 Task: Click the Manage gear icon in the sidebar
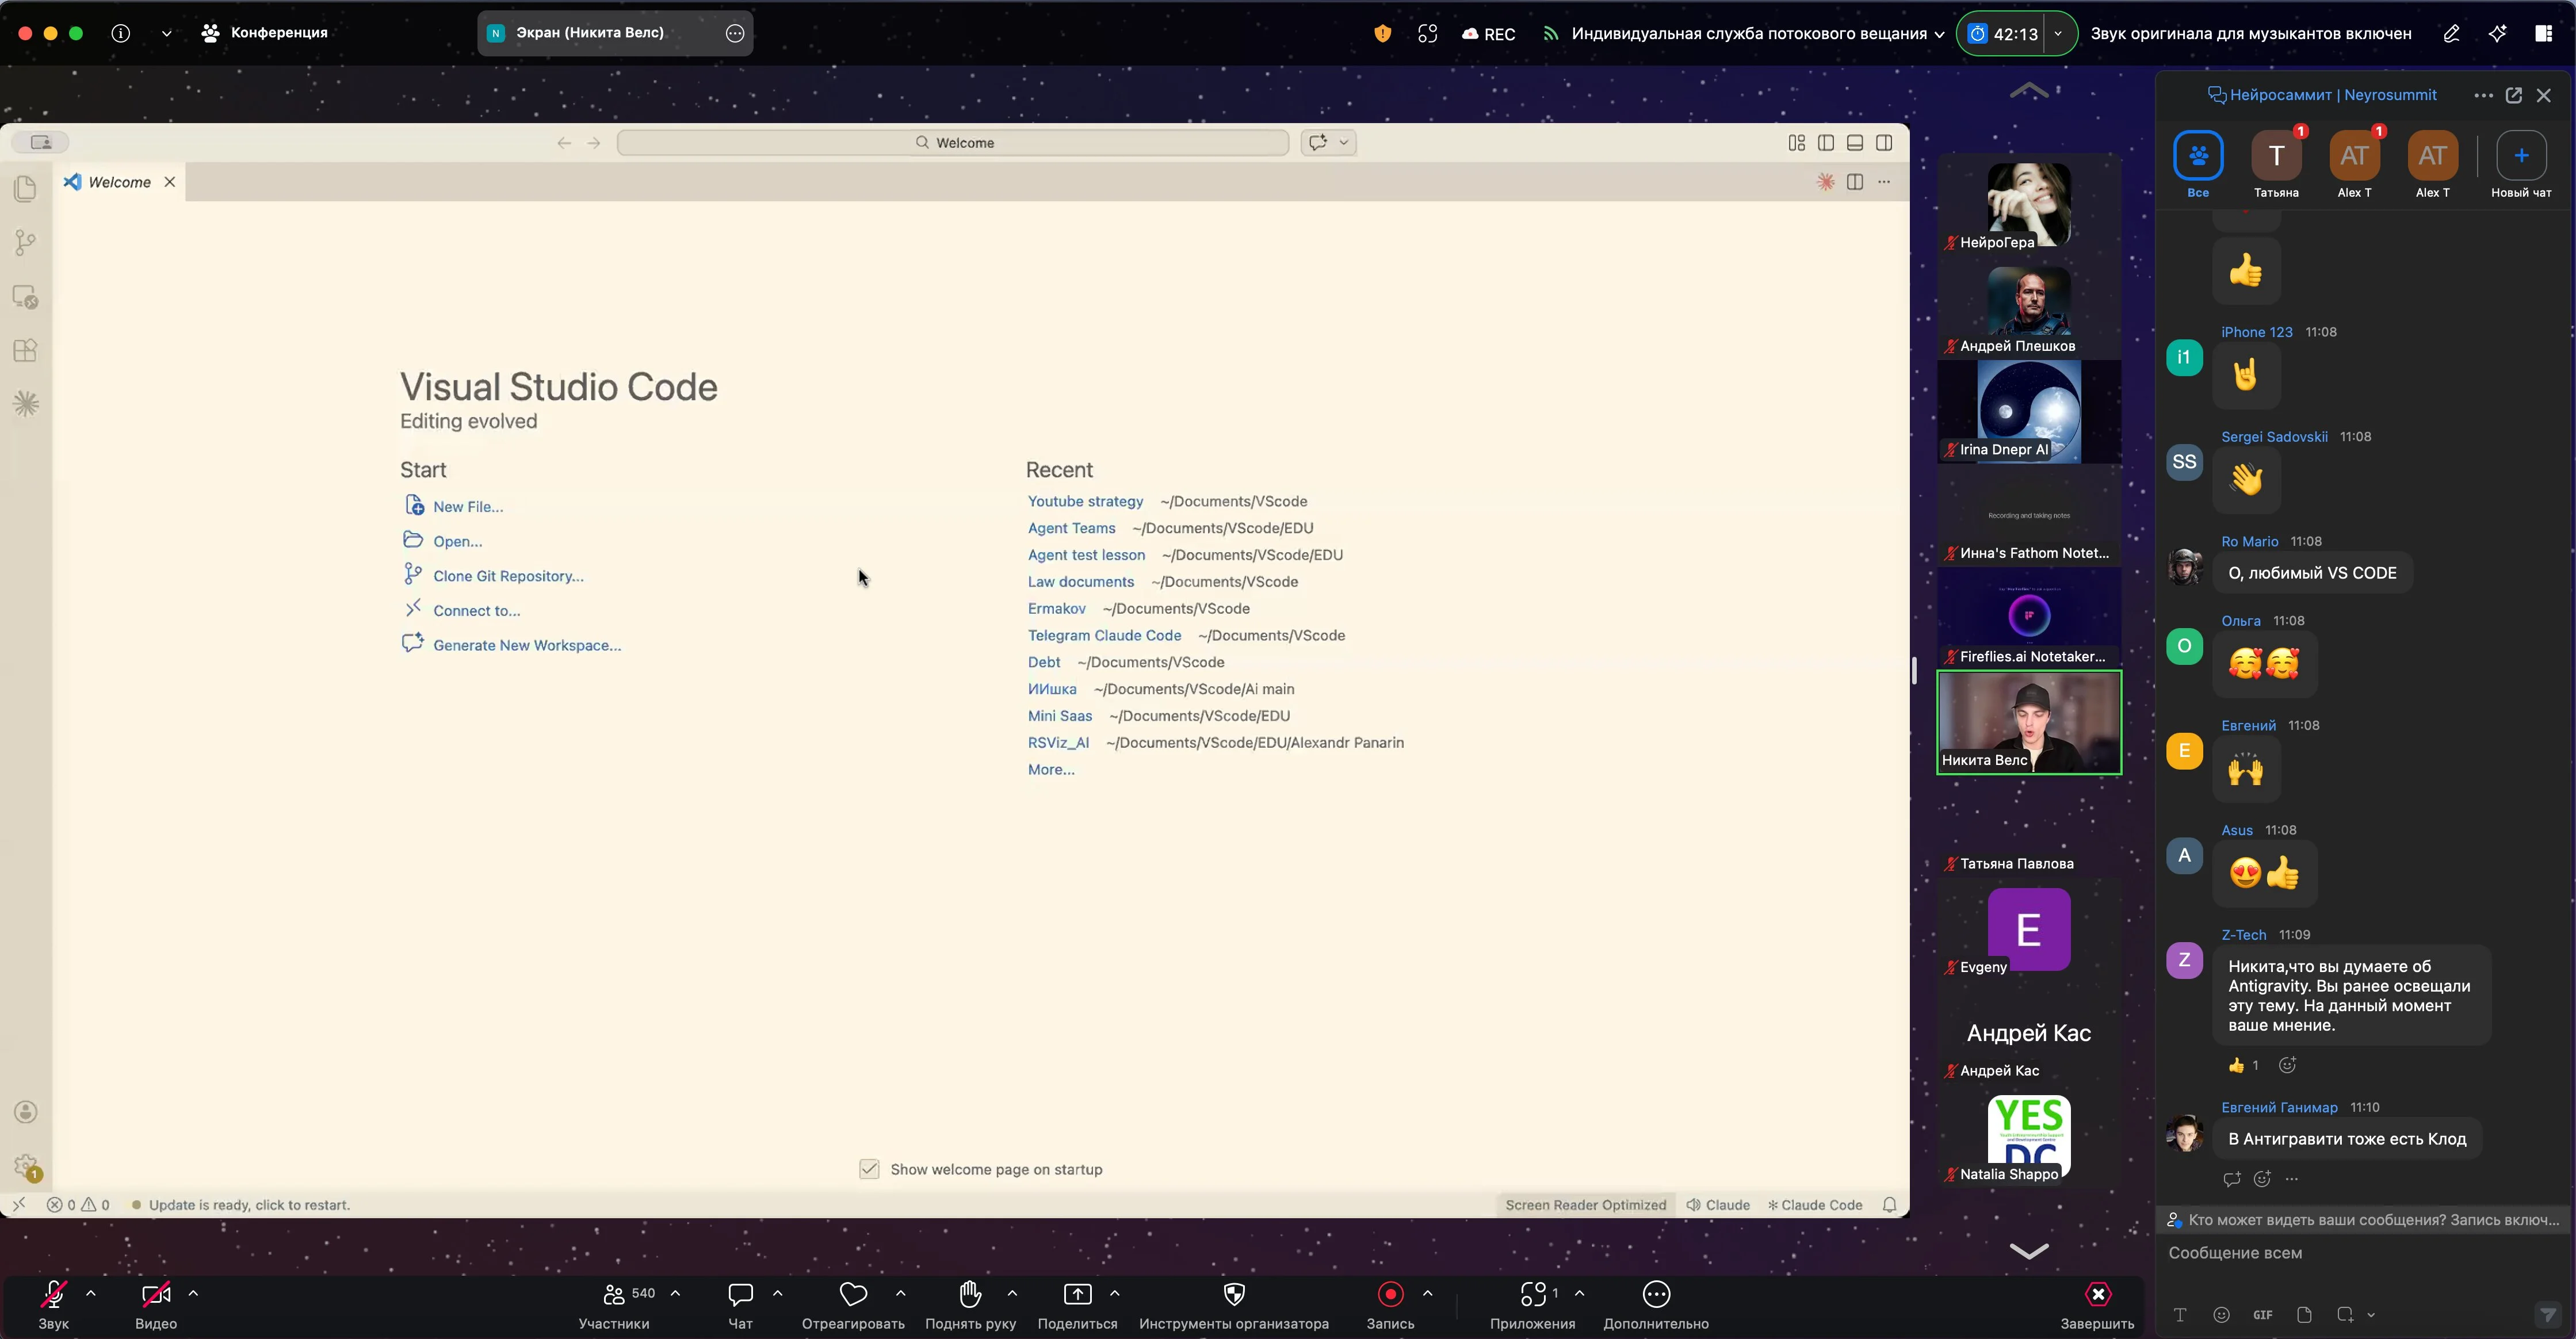pyautogui.click(x=26, y=1166)
